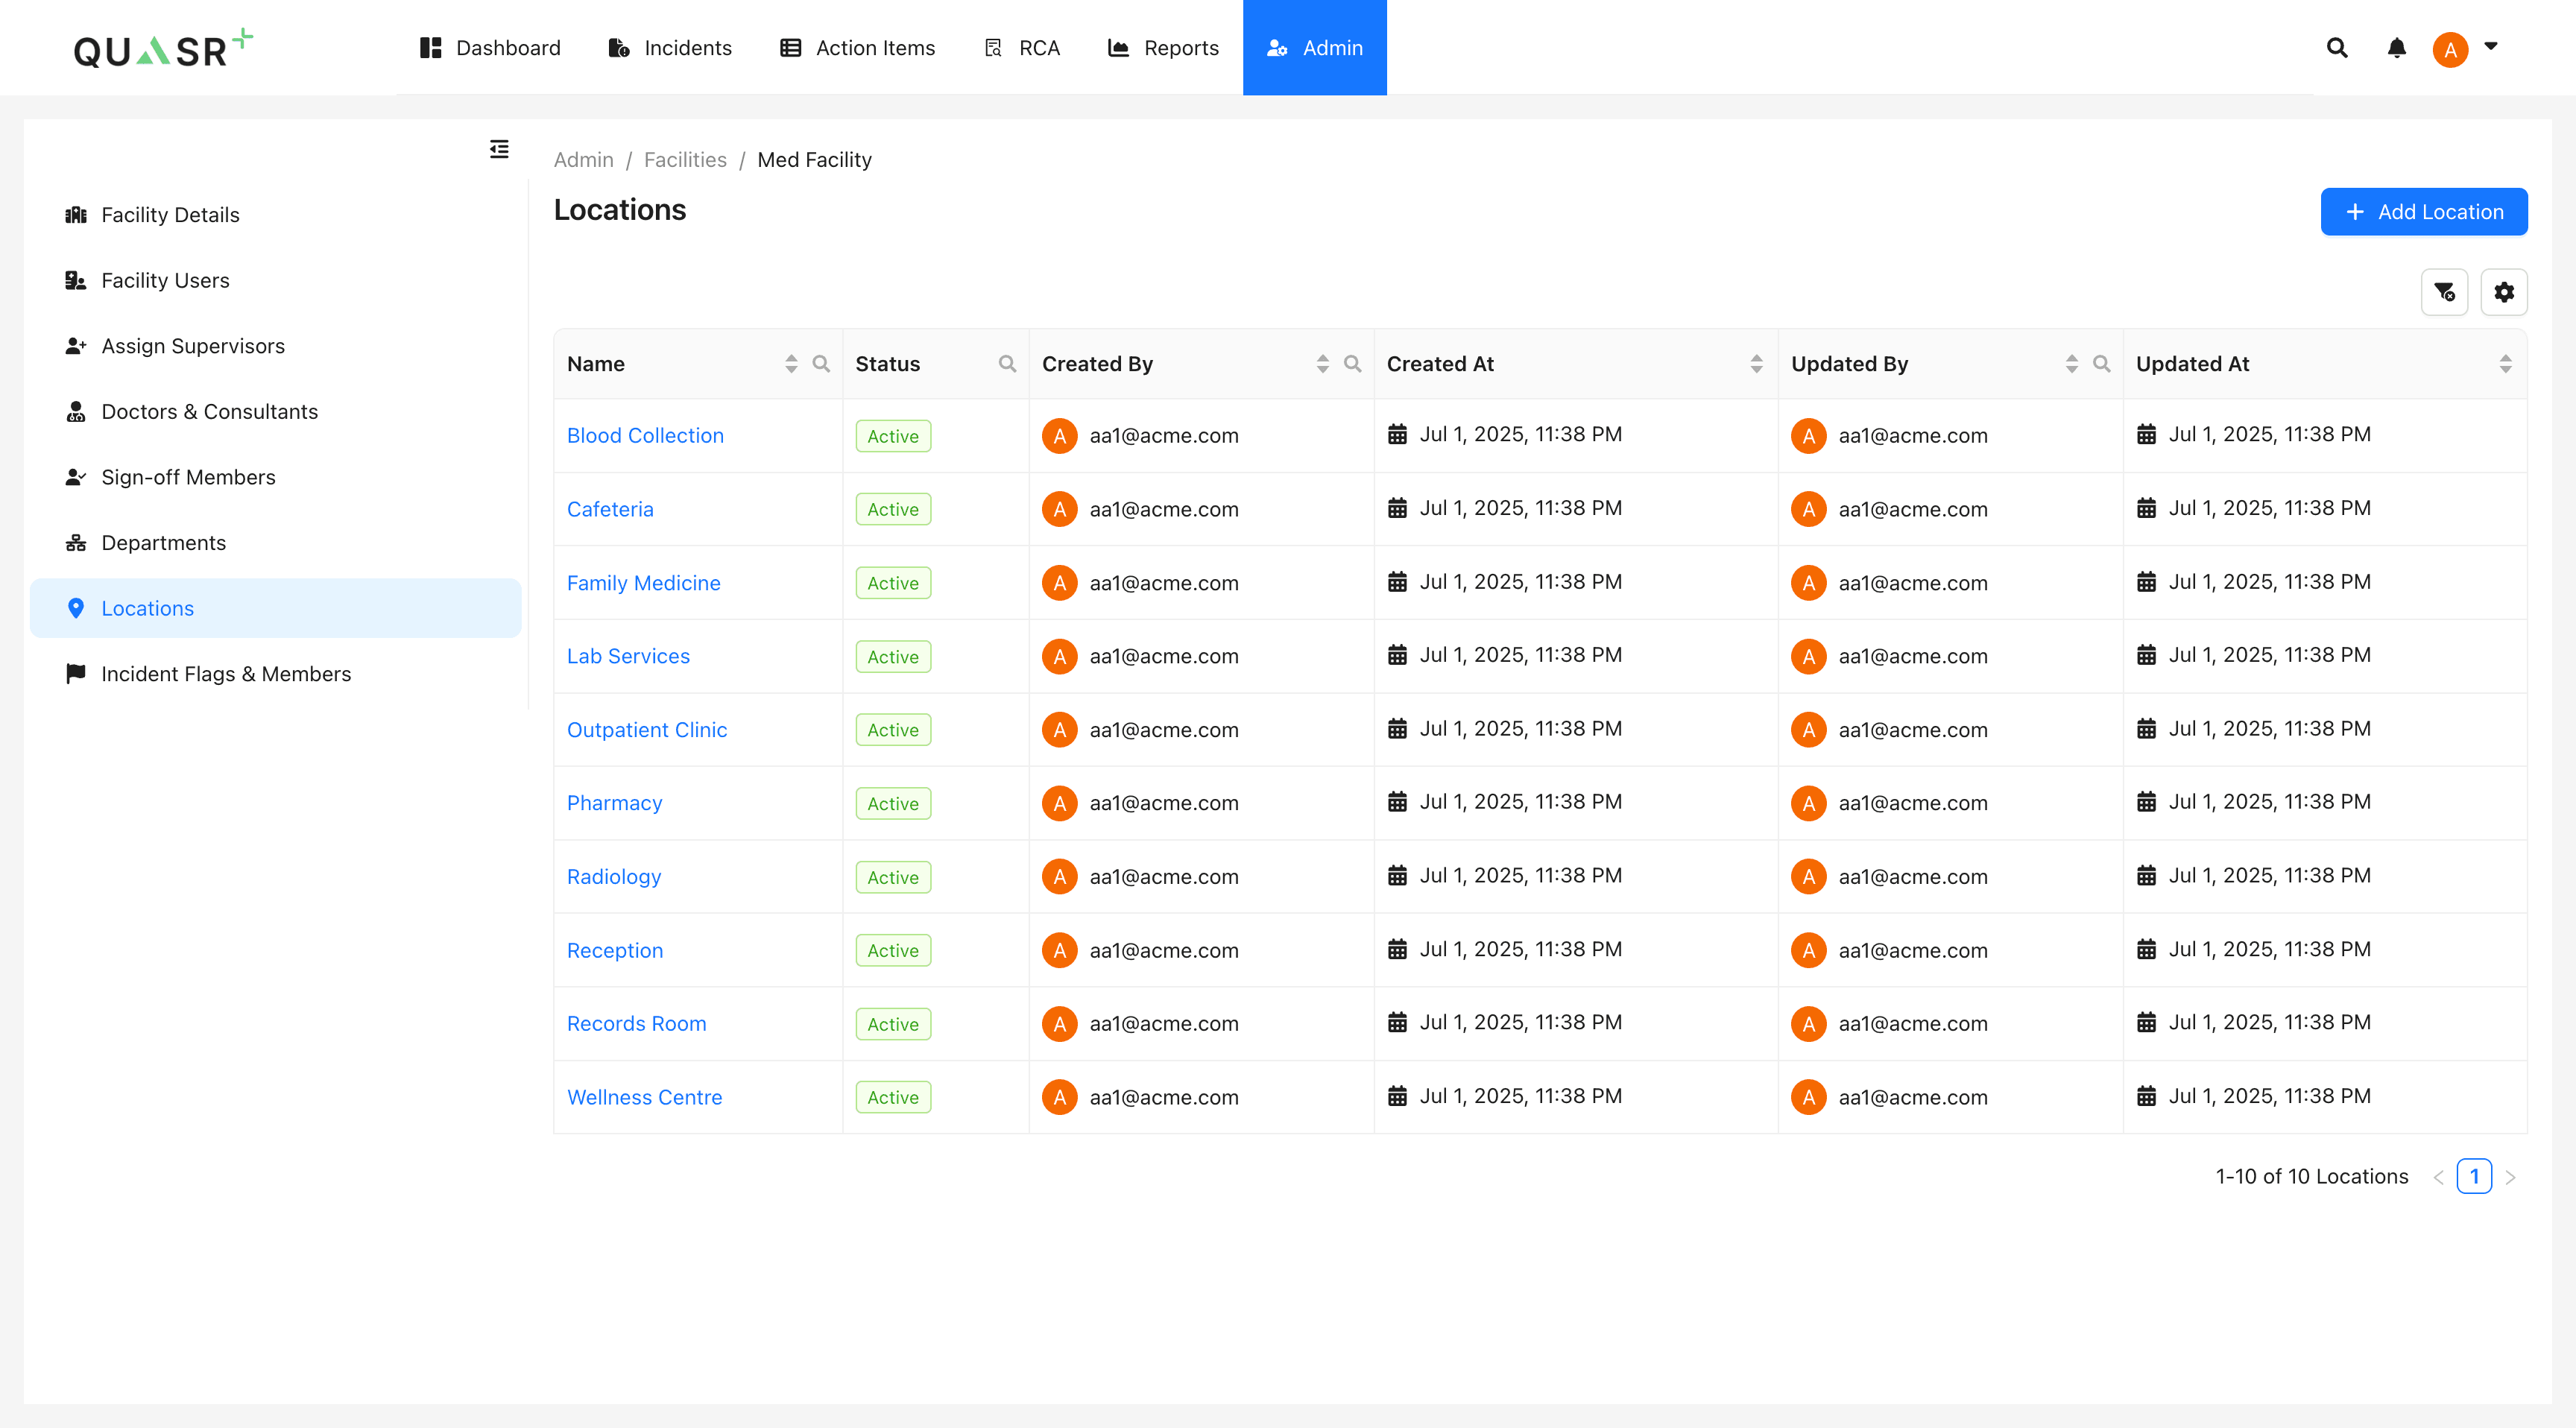The image size is (2576, 1428).
Task: Switch to the Incidents section
Action: [x=670, y=47]
